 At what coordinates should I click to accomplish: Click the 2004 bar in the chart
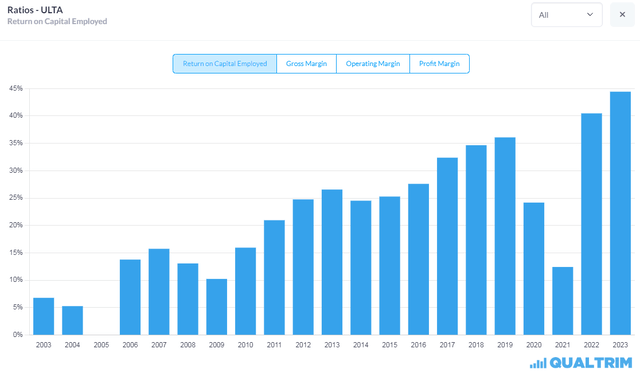(72, 321)
